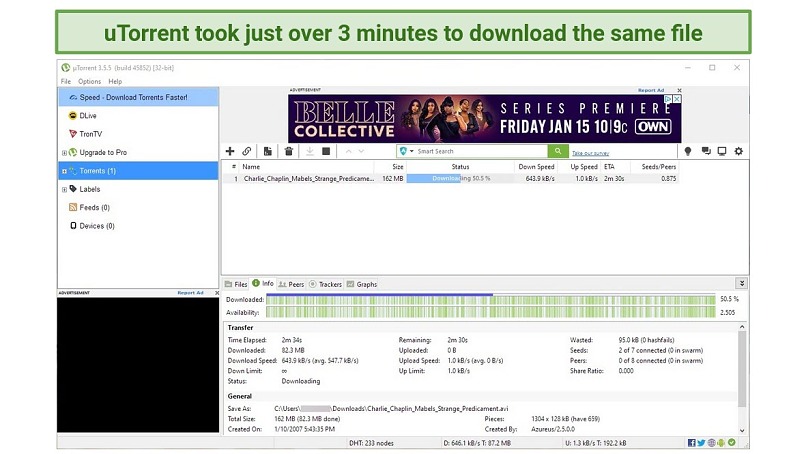The image size is (806, 454).
Task: Open the Help menu
Action: point(115,81)
